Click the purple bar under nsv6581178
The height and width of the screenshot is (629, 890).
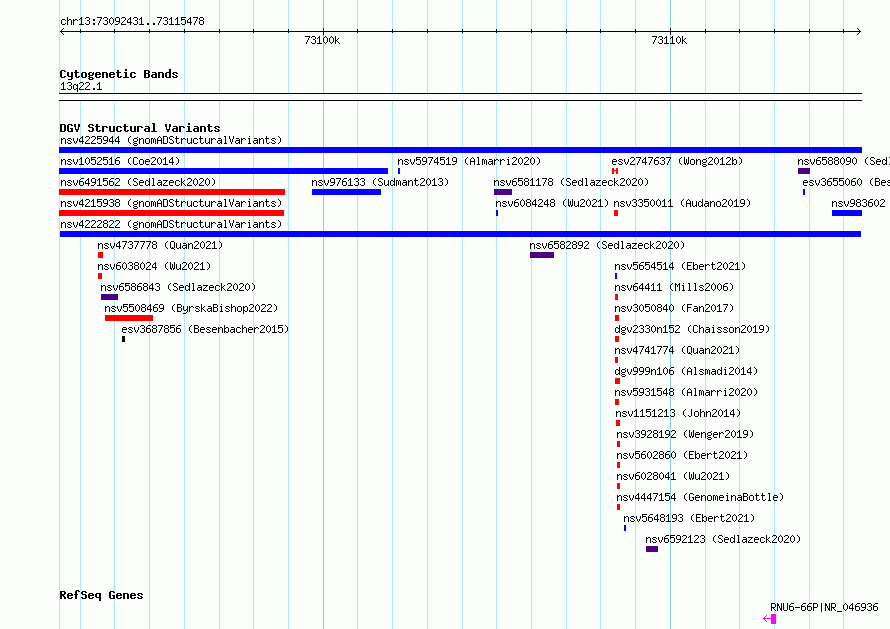point(503,192)
